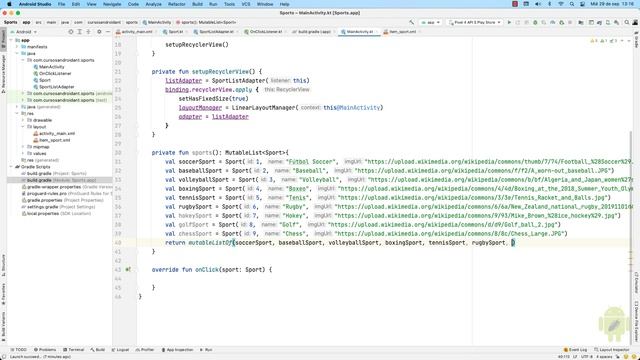640x360 pixels.
Task: Click the Make Project hammer icon
Action: (x=411, y=22)
